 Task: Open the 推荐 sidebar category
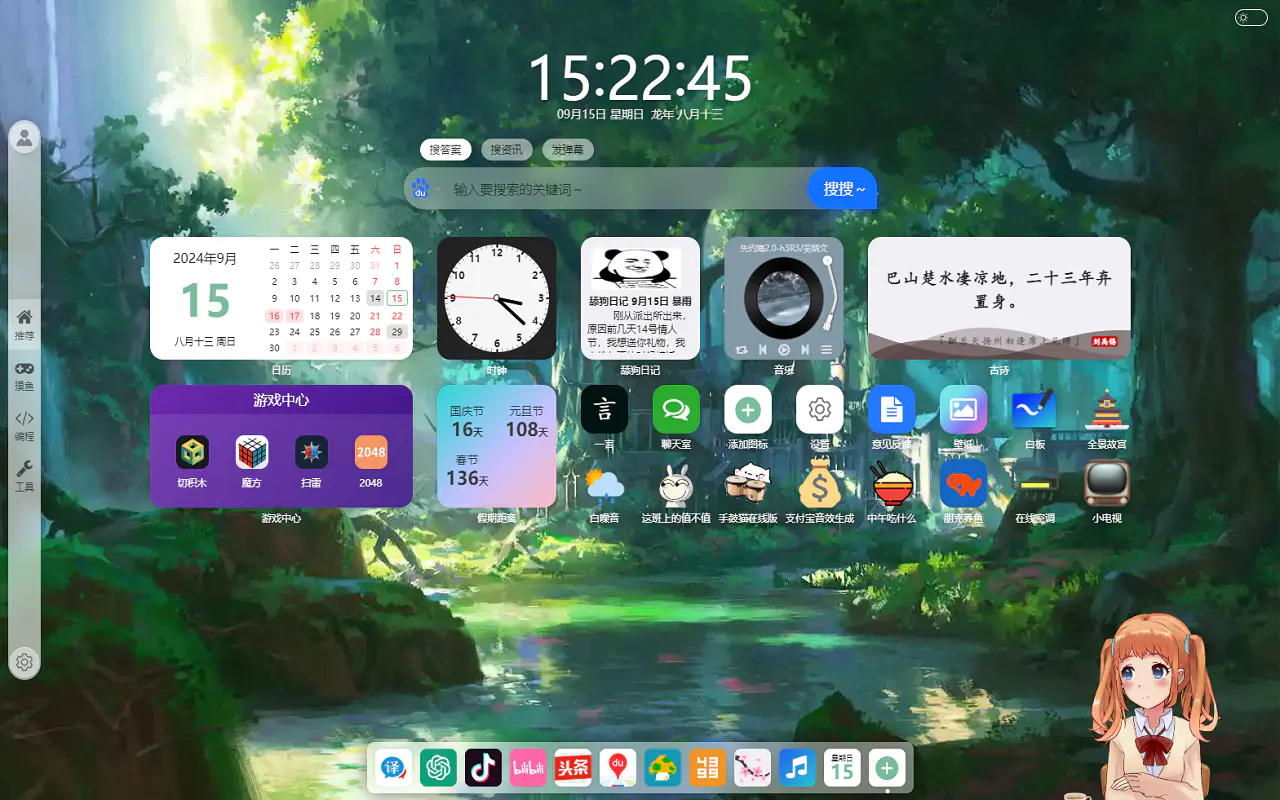coord(24,324)
